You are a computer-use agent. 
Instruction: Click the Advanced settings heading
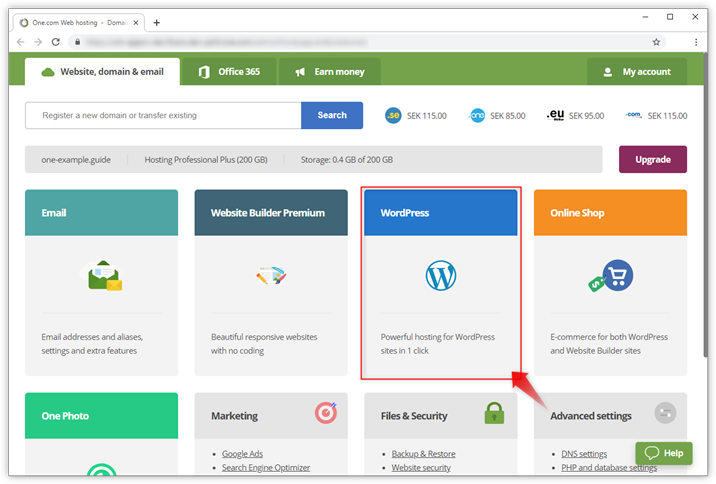591,416
